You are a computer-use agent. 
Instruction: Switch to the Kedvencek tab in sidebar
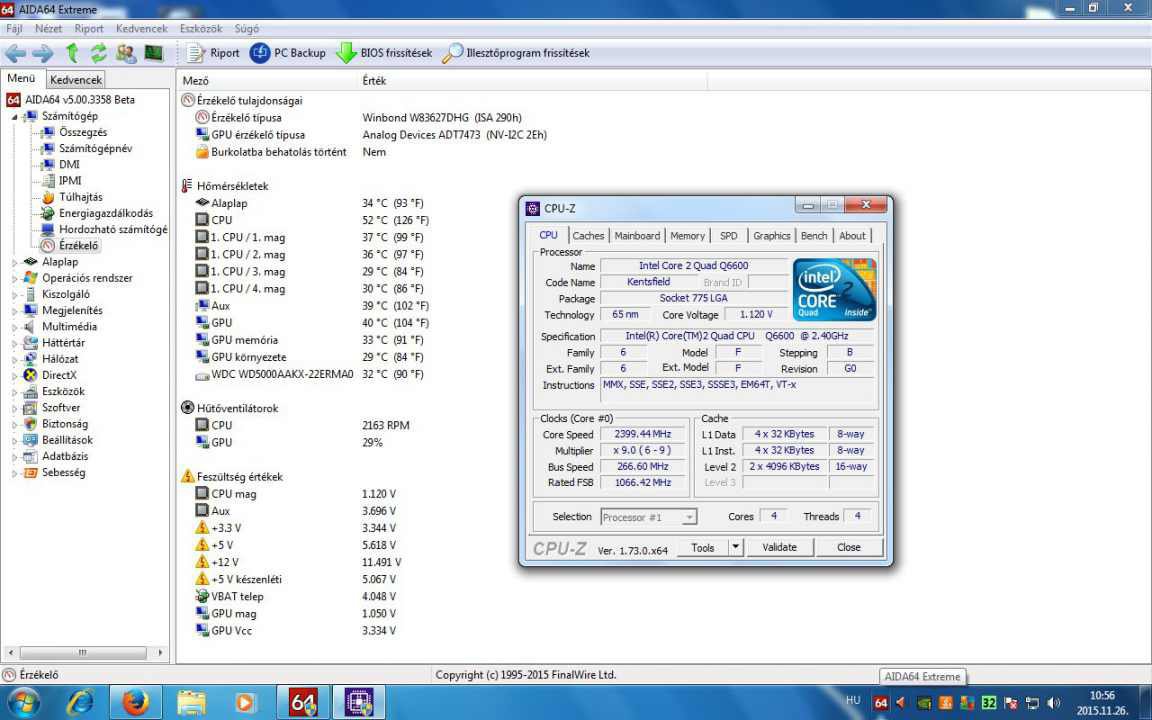tap(76, 79)
